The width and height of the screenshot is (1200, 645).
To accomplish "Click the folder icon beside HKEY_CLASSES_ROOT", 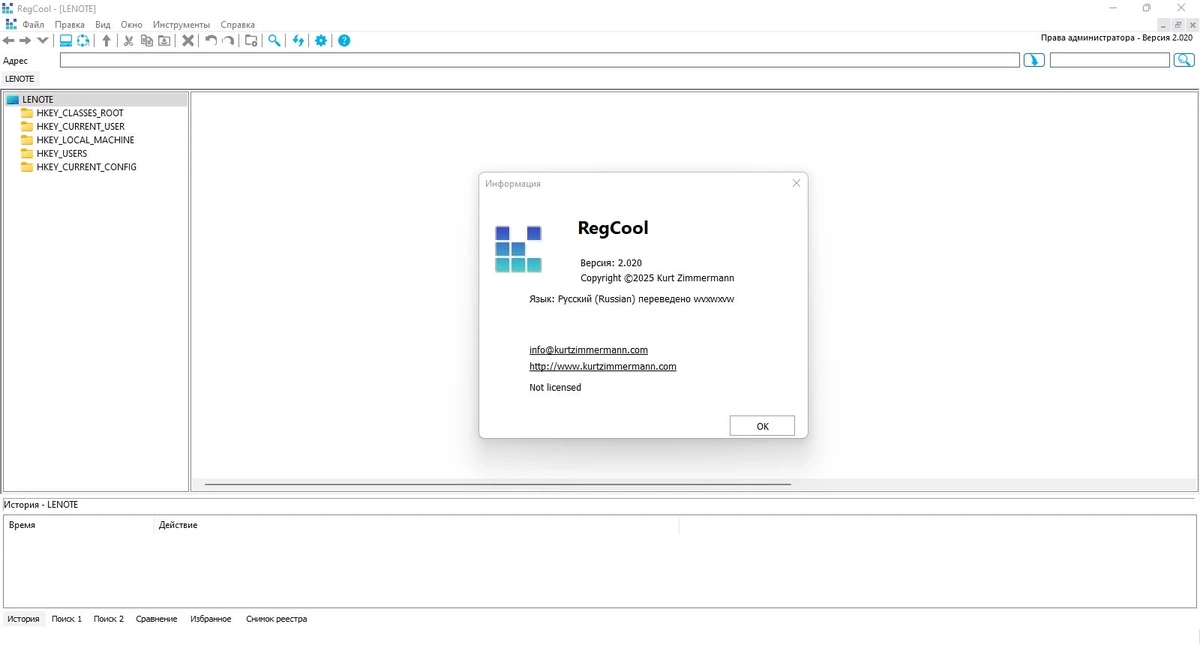I will point(27,113).
